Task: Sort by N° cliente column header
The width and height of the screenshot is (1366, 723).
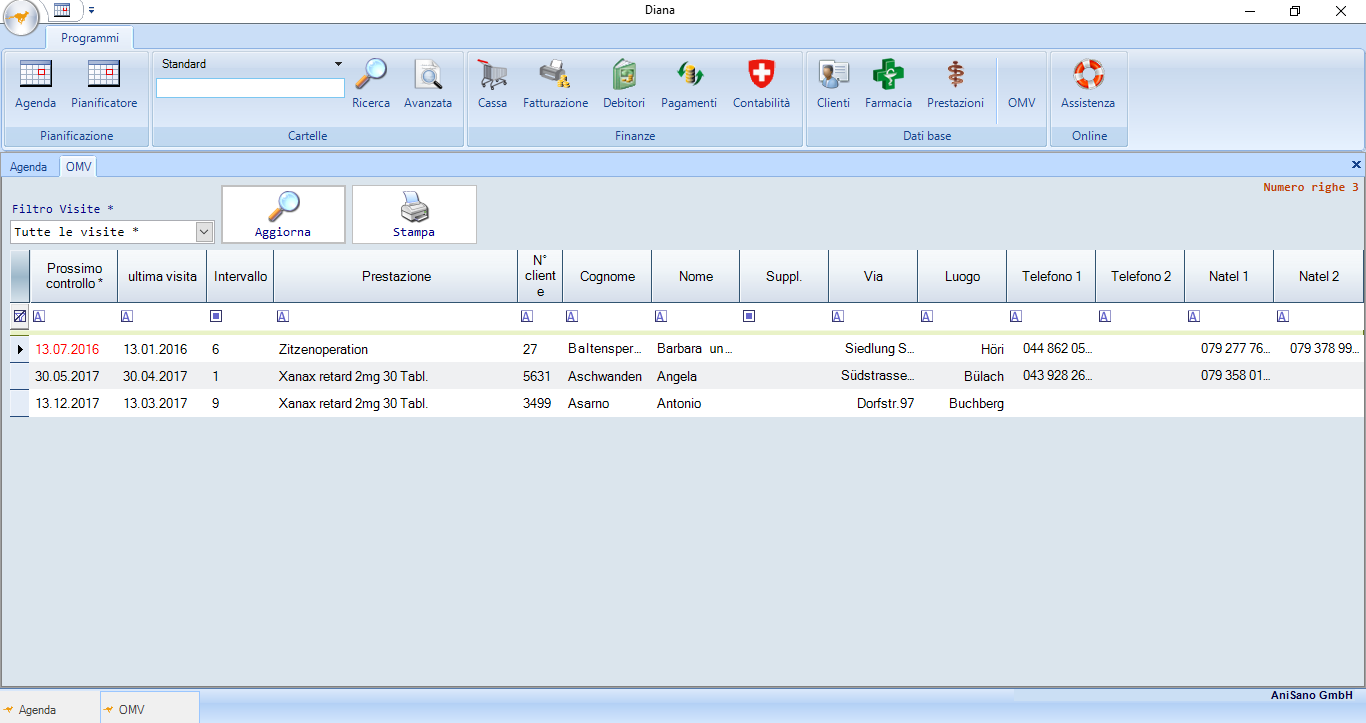Action: [x=540, y=276]
